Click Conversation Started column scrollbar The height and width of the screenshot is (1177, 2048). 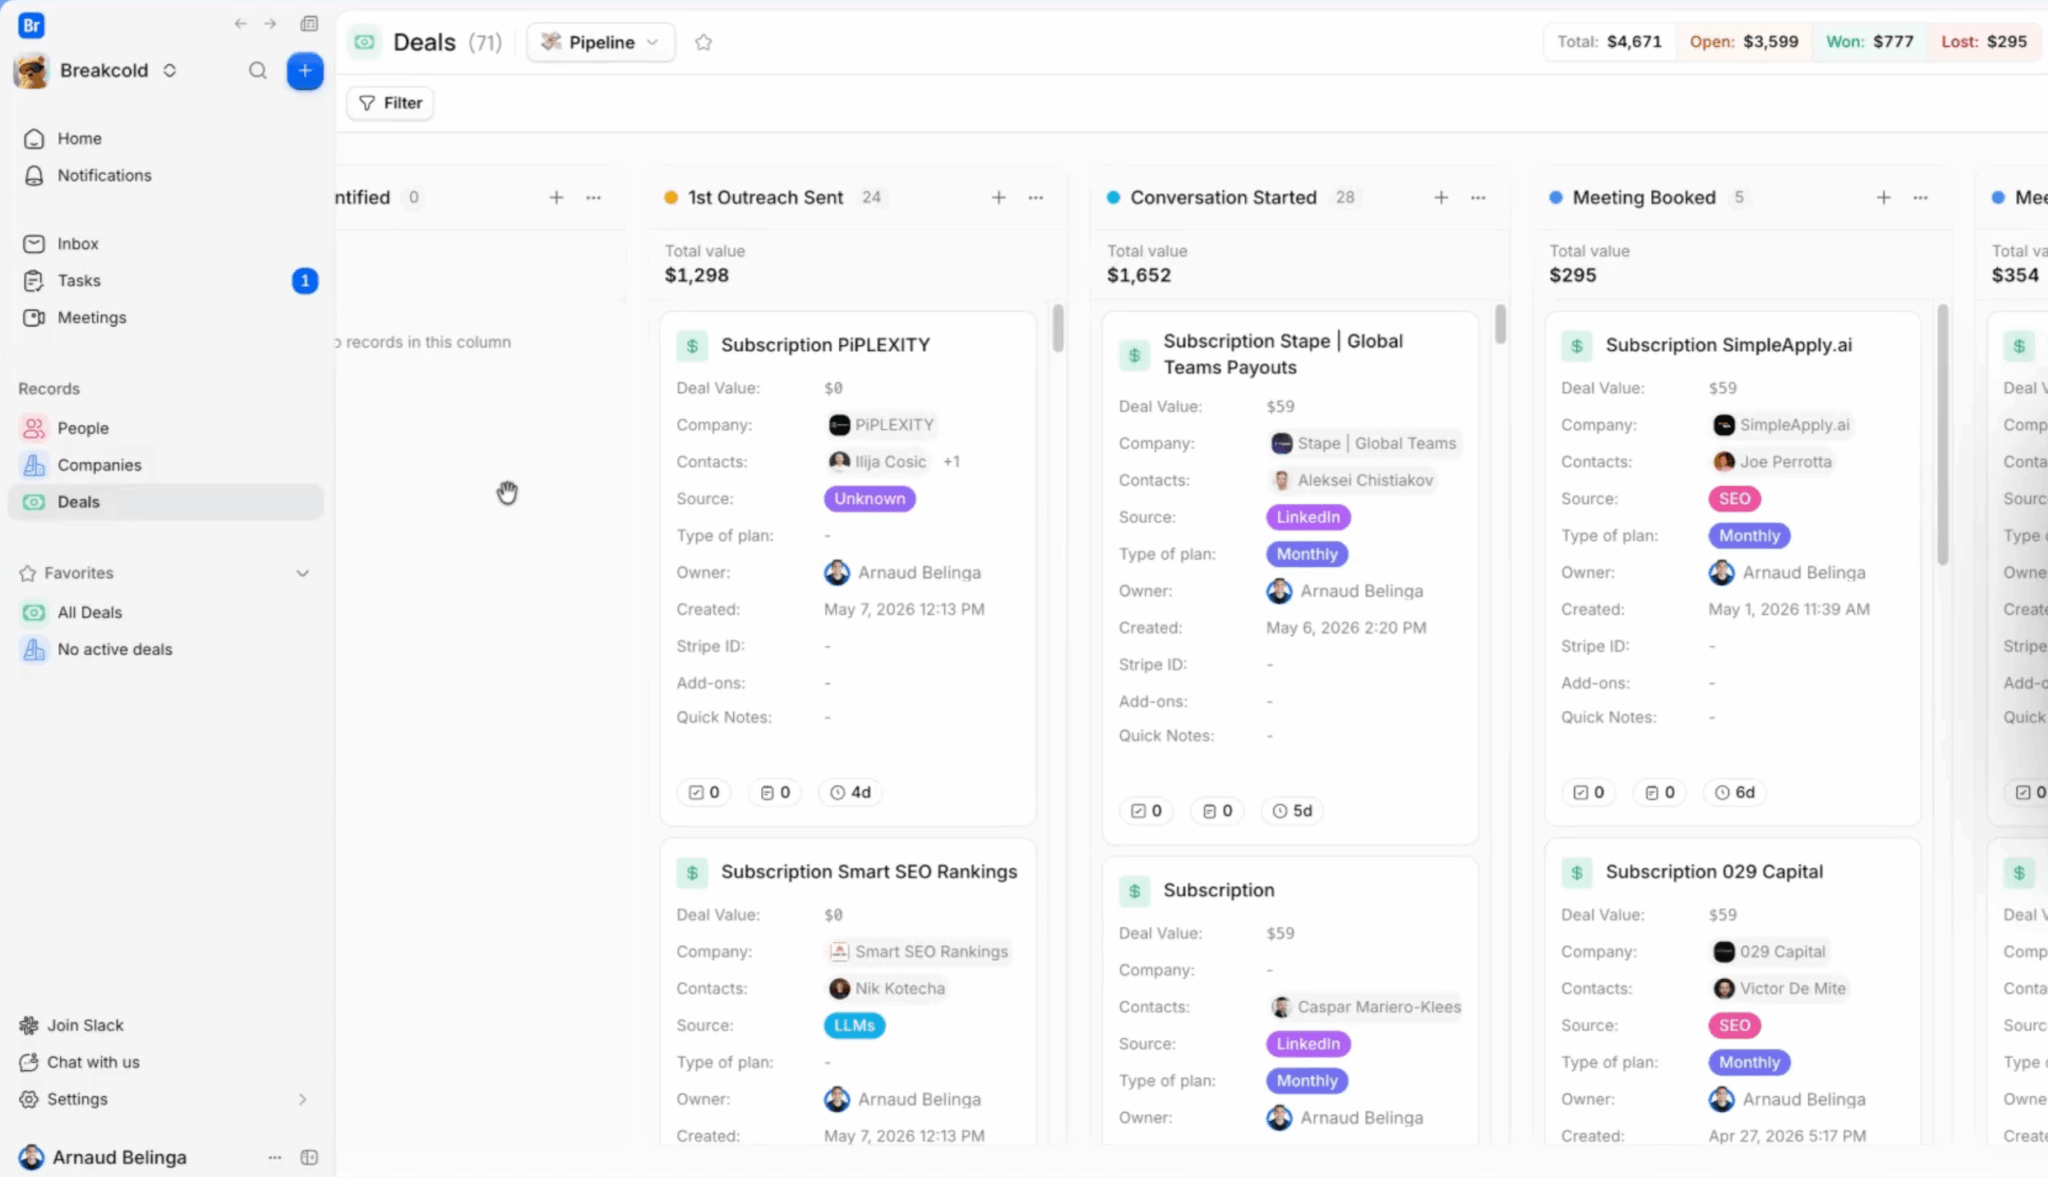pyautogui.click(x=1500, y=324)
